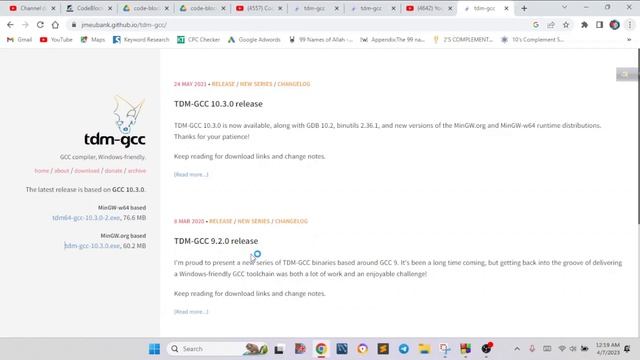Open the 10's Complement bookmark

click(533, 40)
